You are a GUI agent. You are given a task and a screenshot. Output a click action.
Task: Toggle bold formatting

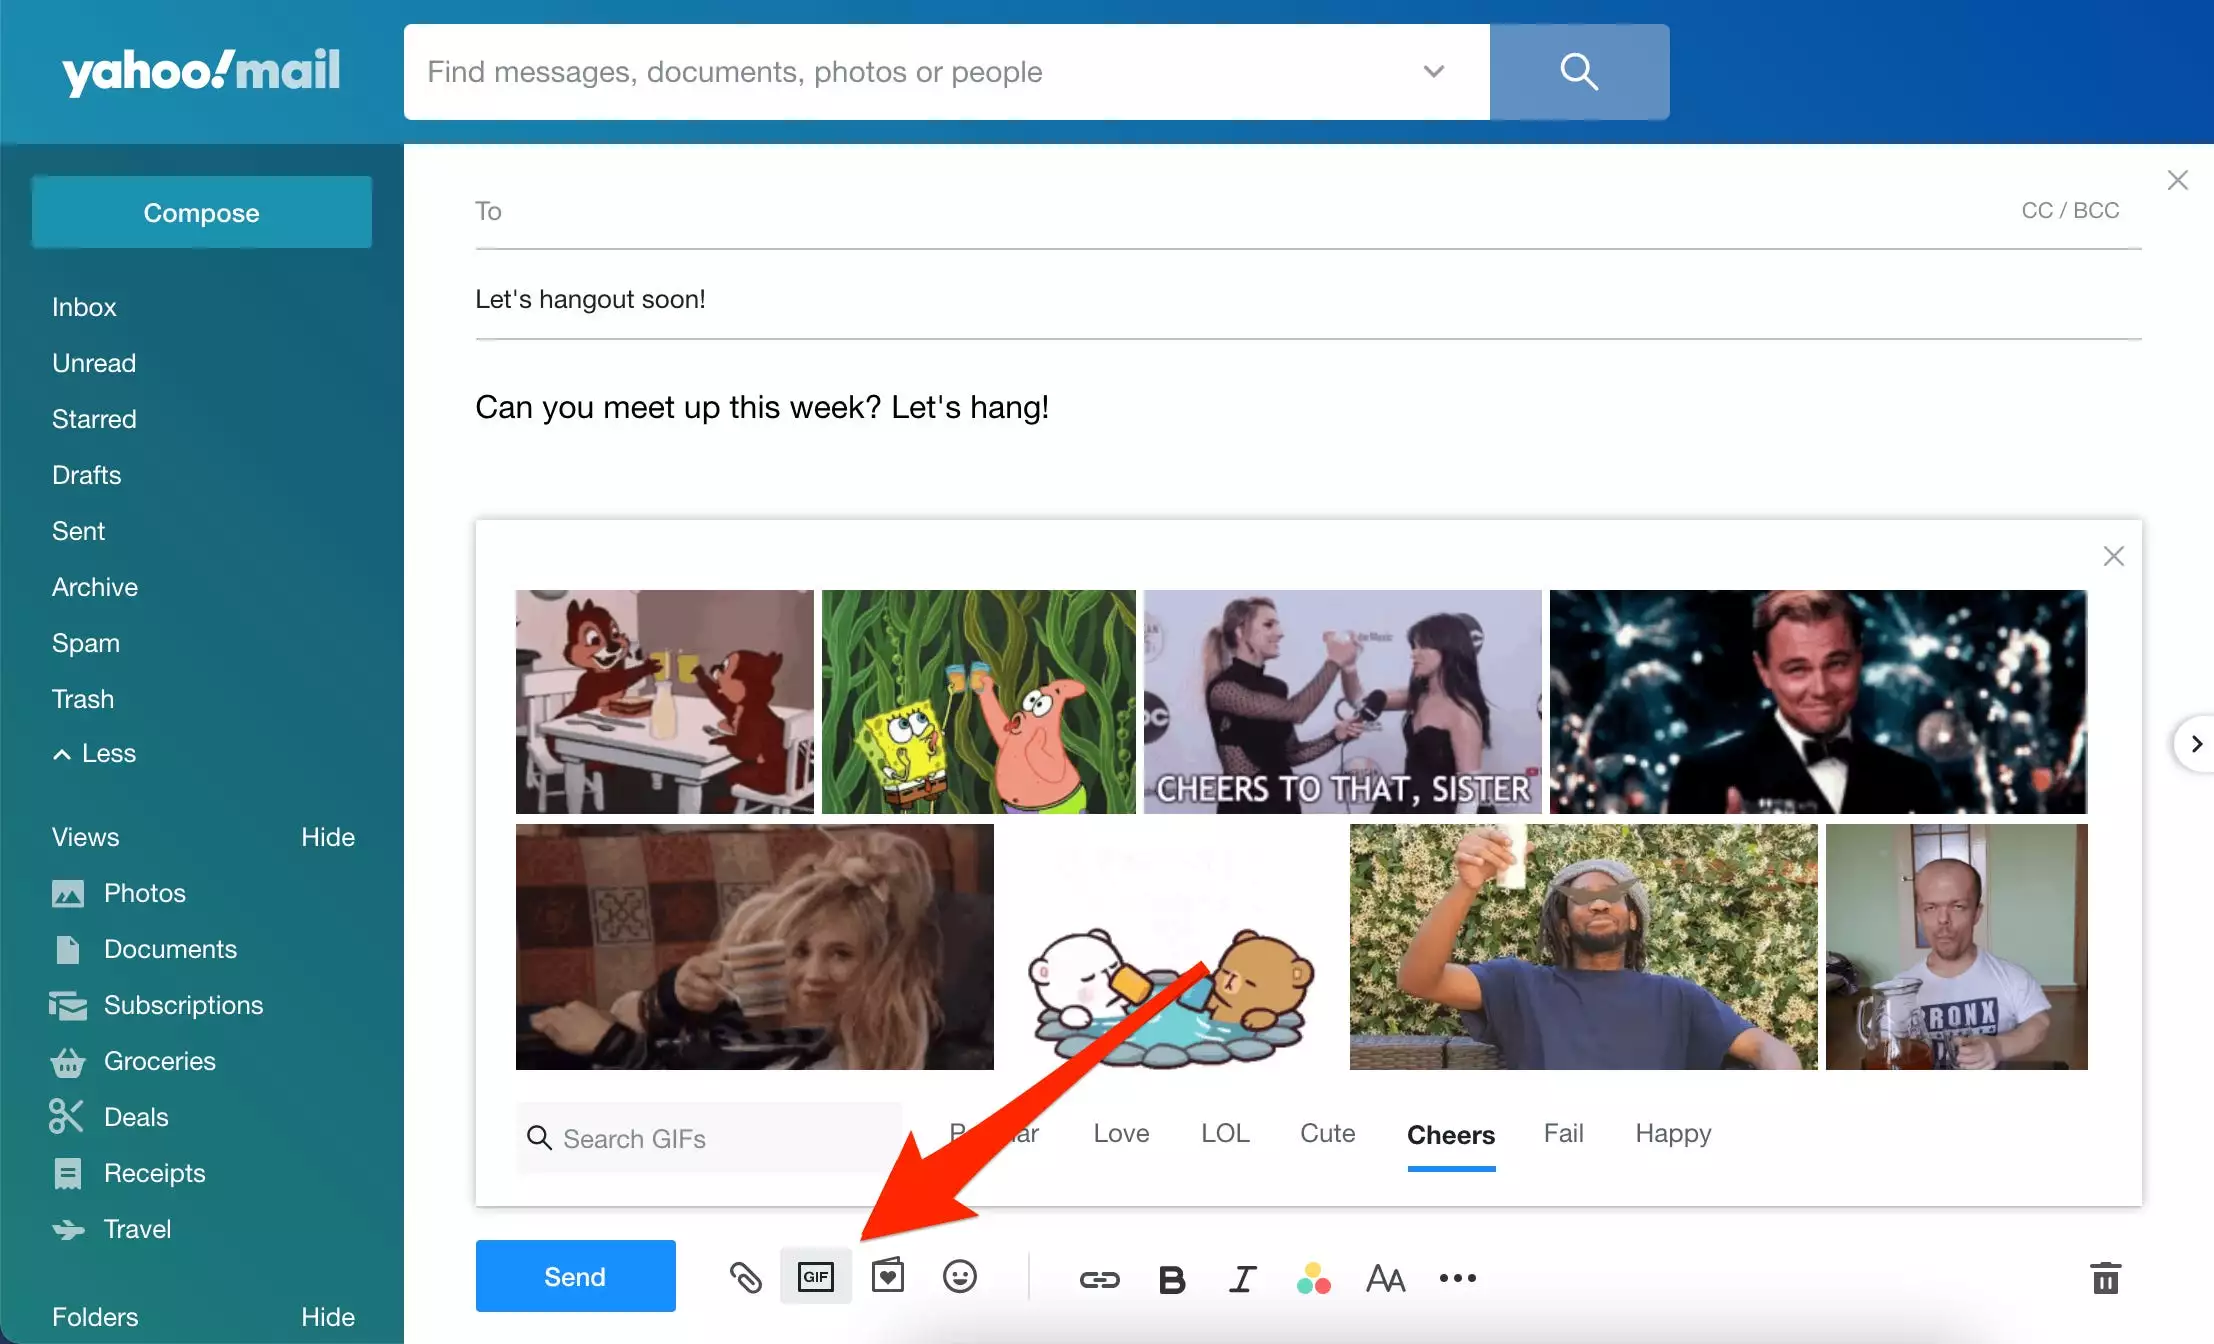click(1172, 1279)
